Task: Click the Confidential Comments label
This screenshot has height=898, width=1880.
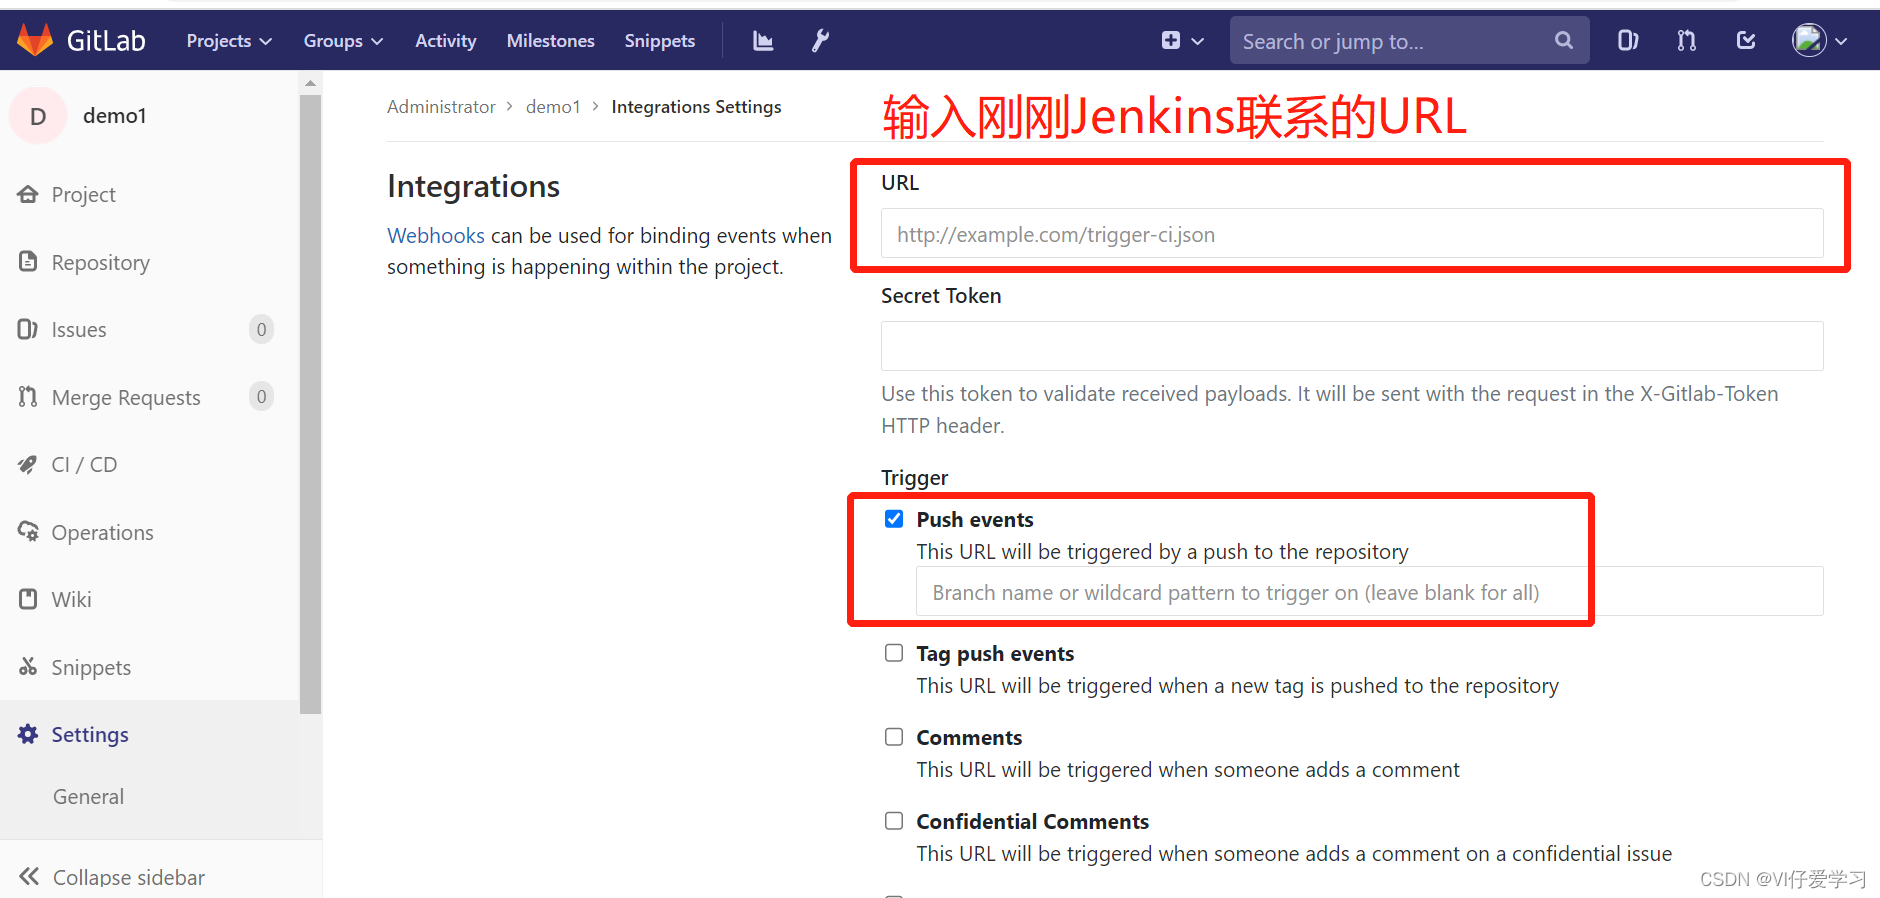Action: tap(1033, 822)
